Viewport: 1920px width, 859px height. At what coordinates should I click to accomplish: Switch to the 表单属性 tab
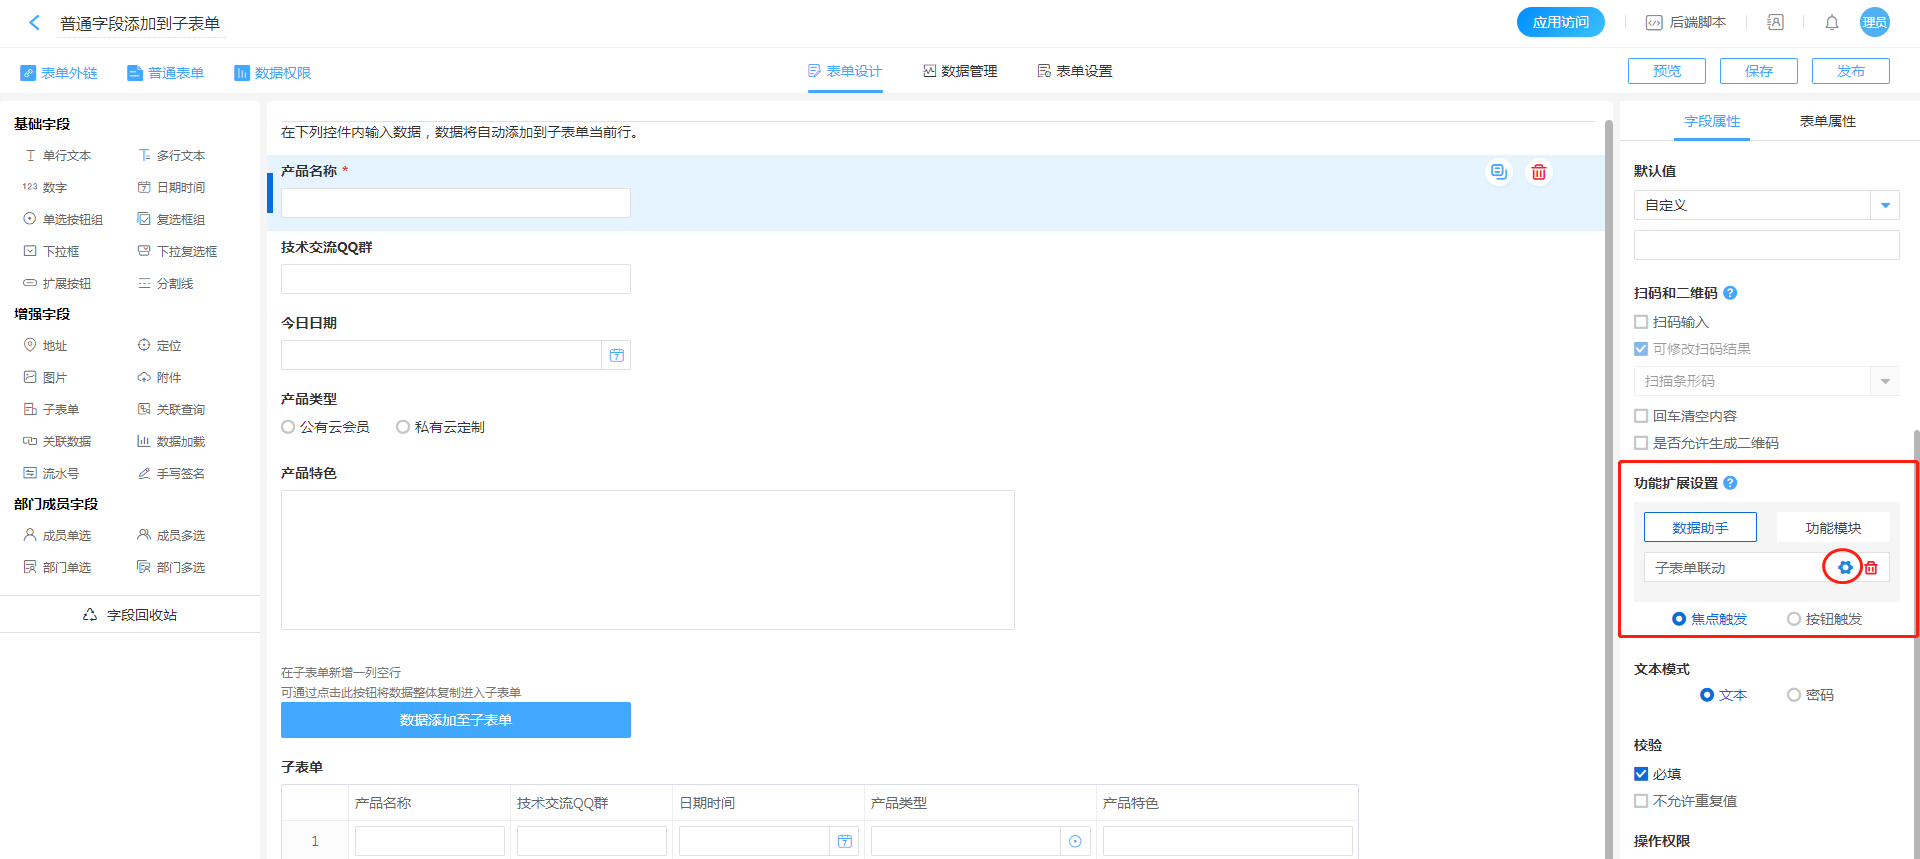point(1827,121)
